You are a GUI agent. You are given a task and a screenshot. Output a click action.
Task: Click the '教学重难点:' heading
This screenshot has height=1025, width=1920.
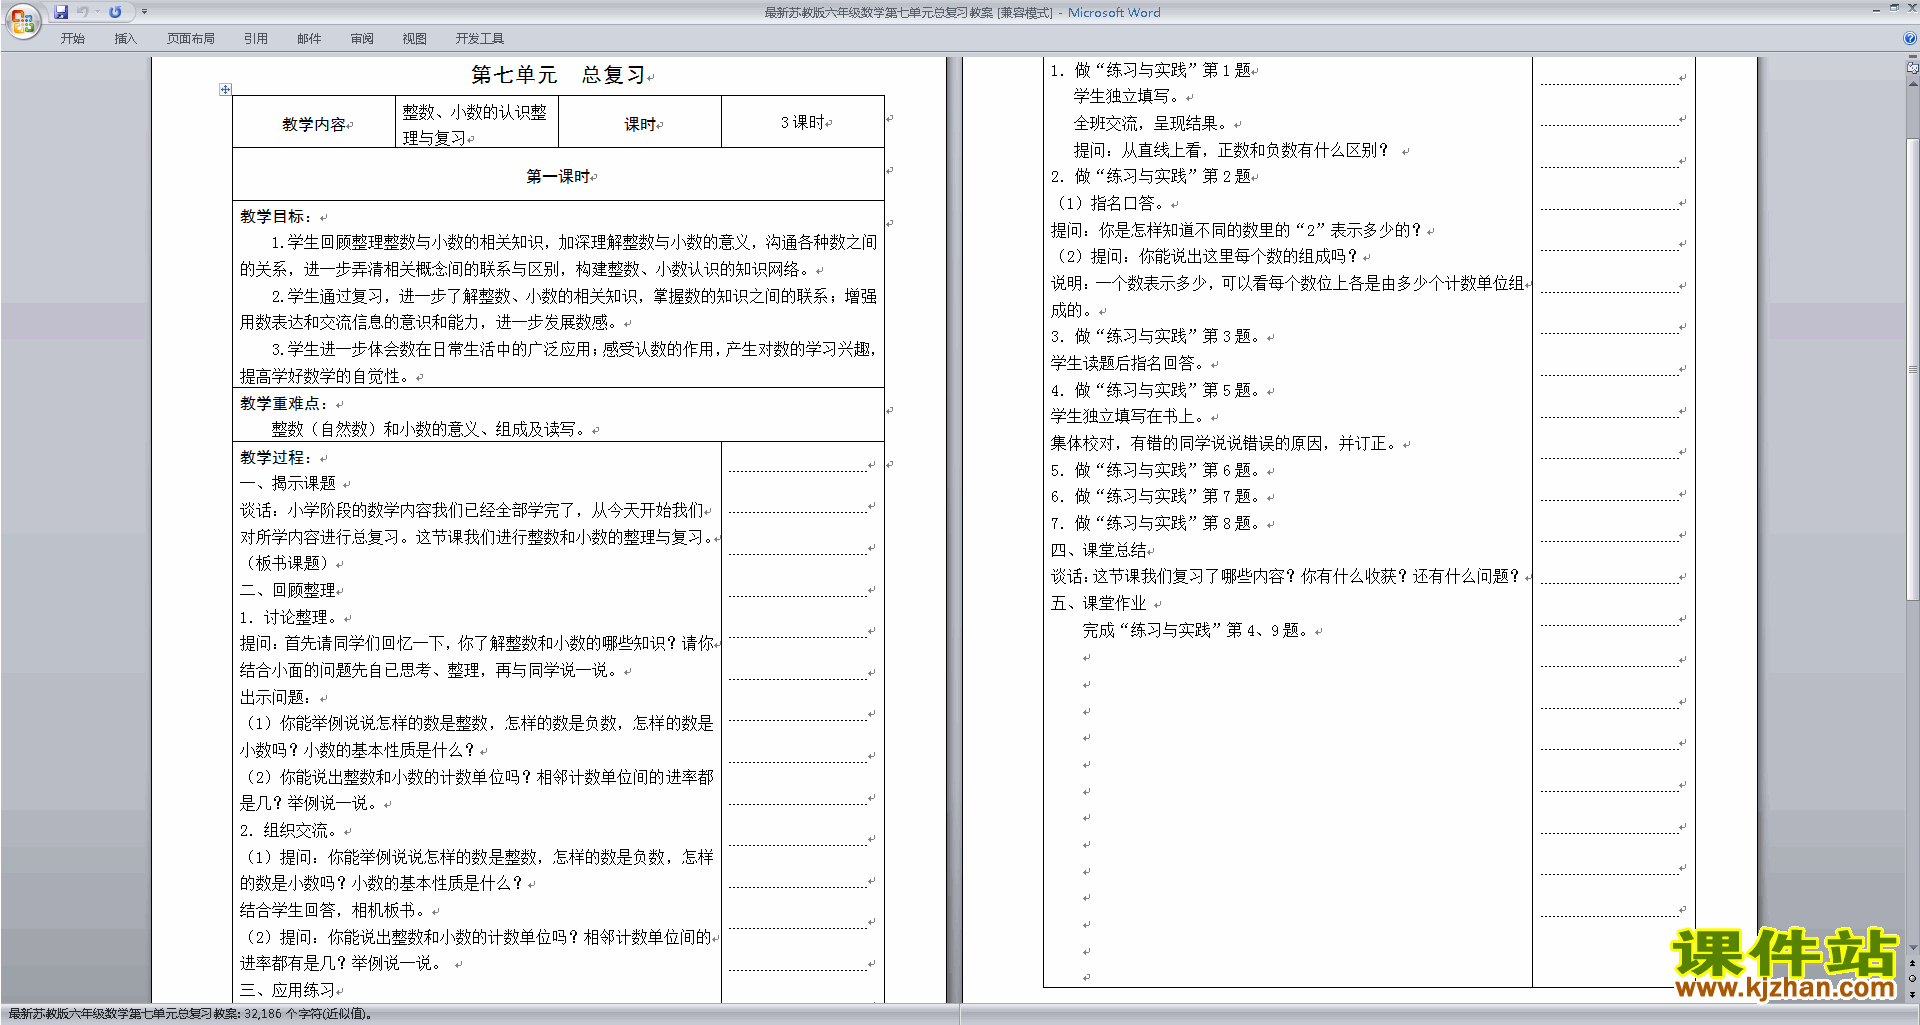284,403
